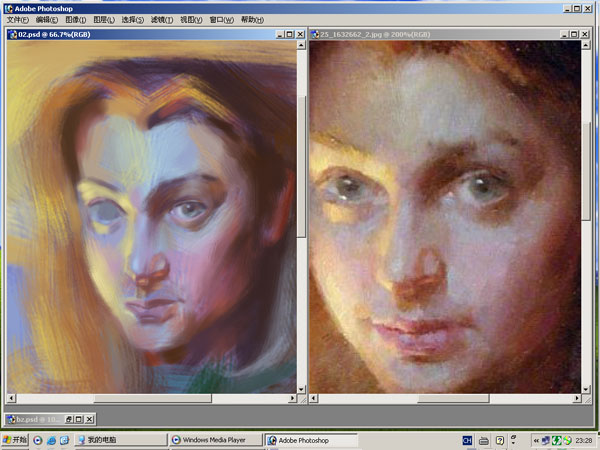Click vertical scrollbar thumb in 25_1632662_2.jpg window

point(586,171)
